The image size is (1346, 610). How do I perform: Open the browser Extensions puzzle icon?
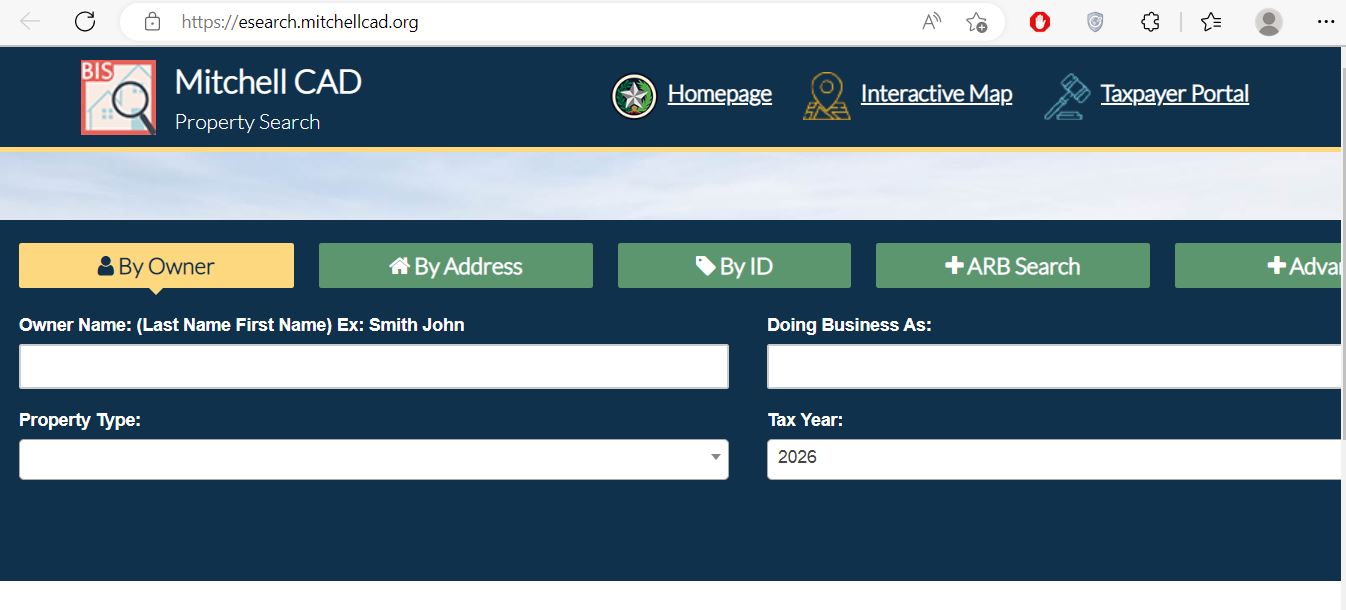(1151, 22)
